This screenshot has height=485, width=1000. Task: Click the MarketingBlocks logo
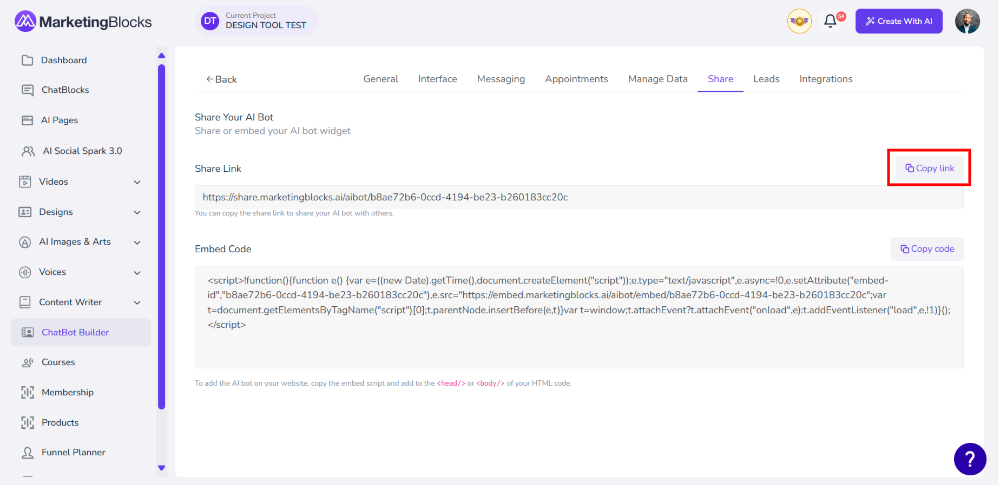pyautogui.click(x=84, y=22)
